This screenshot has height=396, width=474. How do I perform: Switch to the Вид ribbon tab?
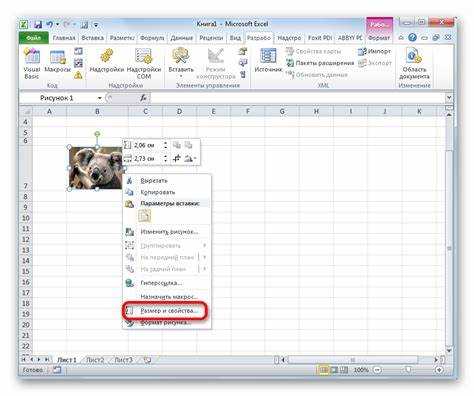pyautogui.click(x=235, y=38)
